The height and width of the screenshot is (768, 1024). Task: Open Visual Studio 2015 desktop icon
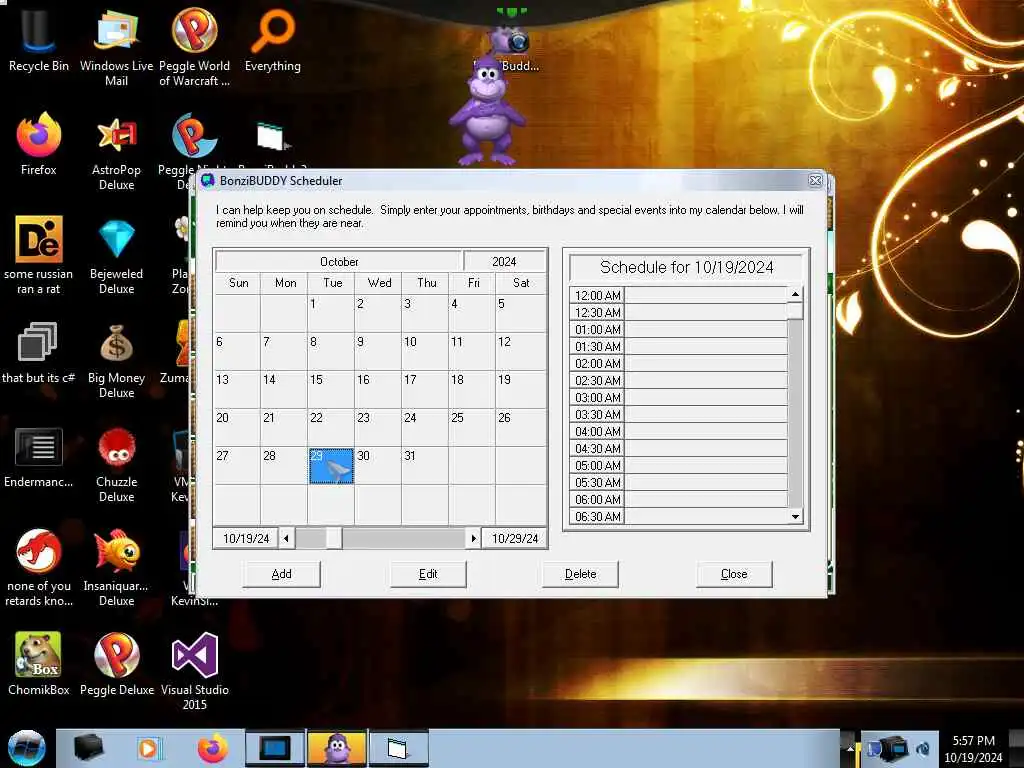click(x=195, y=671)
